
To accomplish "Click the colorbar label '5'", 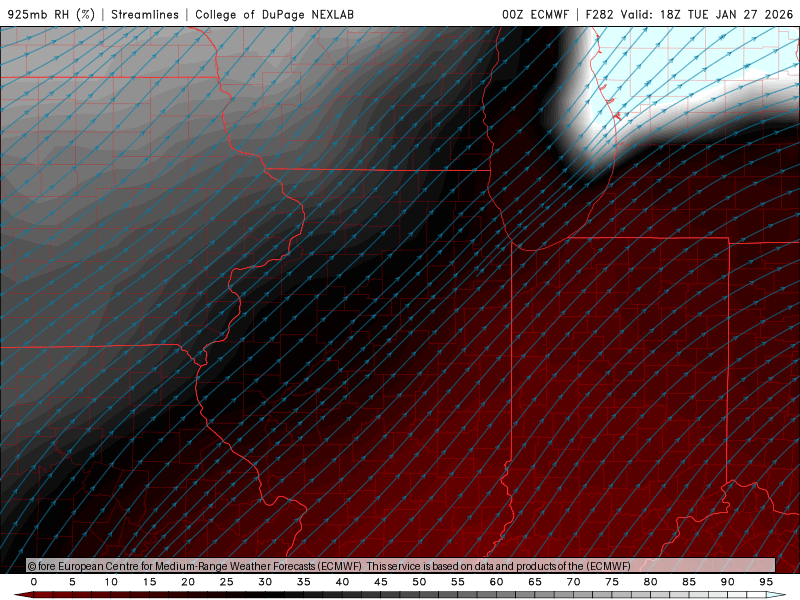I will click(72, 582).
